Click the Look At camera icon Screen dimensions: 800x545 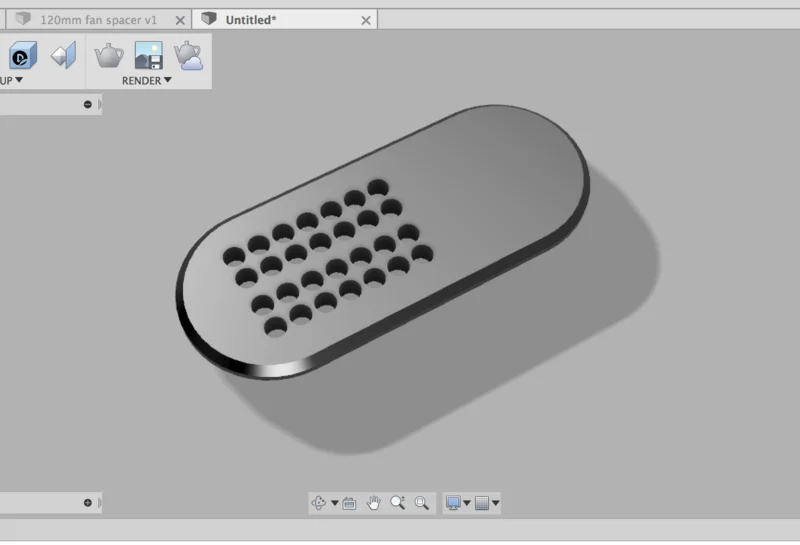349,503
